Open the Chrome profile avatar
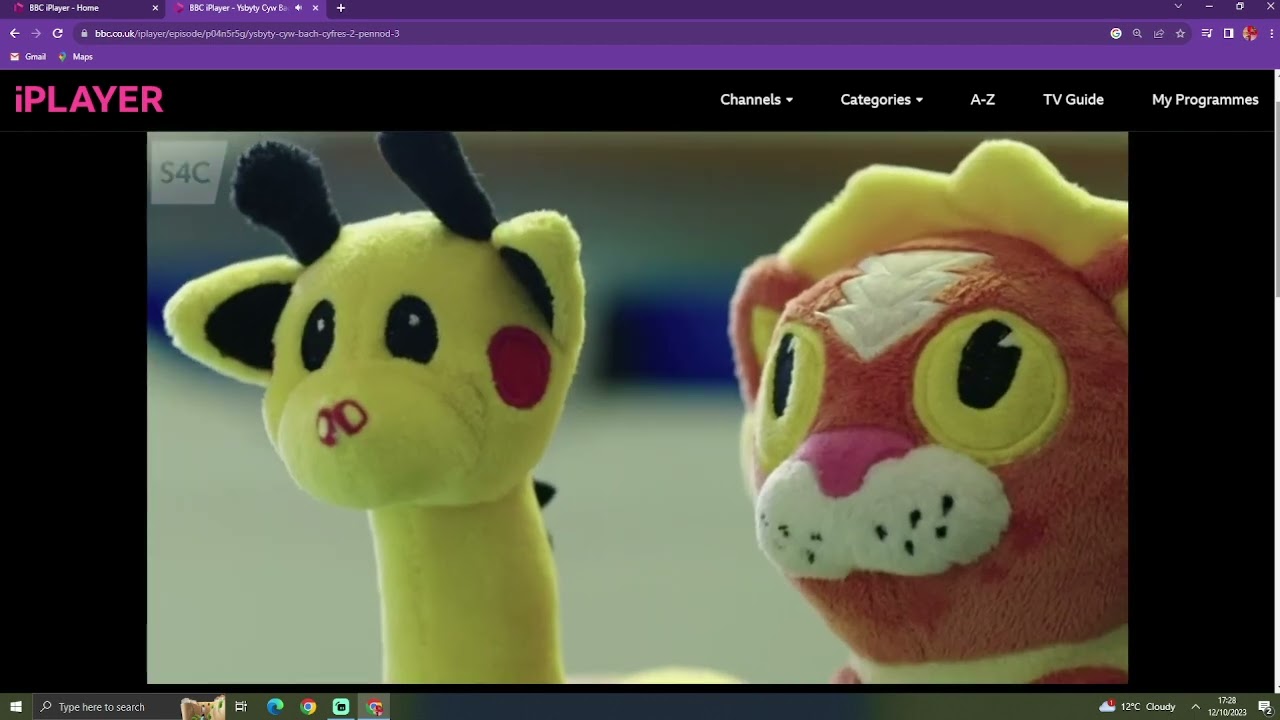The width and height of the screenshot is (1280, 720). 1250,33
